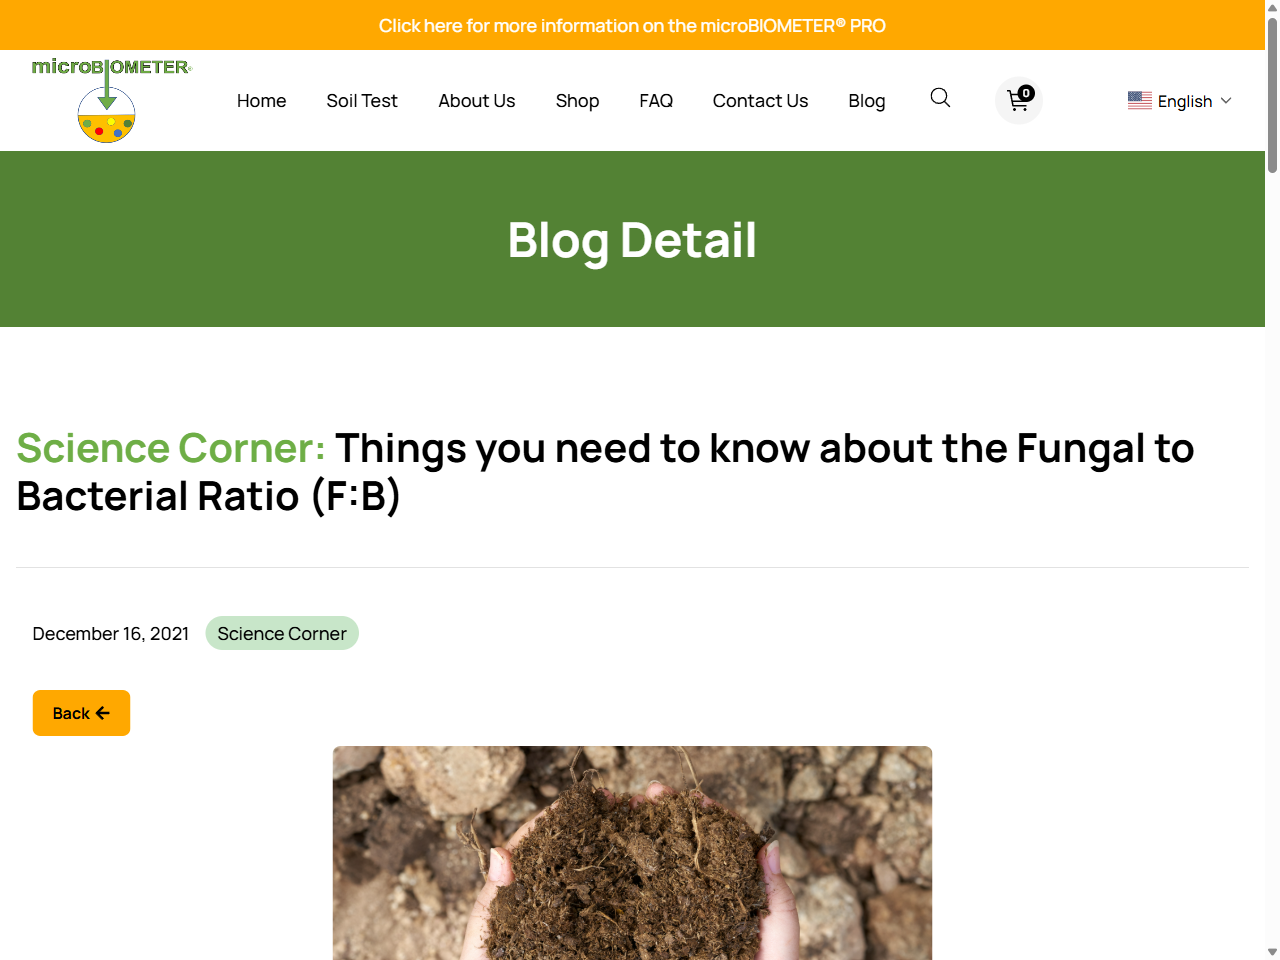This screenshot has height=960, width=1280.
Task: Click the US flag icon
Action: pyautogui.click(x=1139, y=100)
